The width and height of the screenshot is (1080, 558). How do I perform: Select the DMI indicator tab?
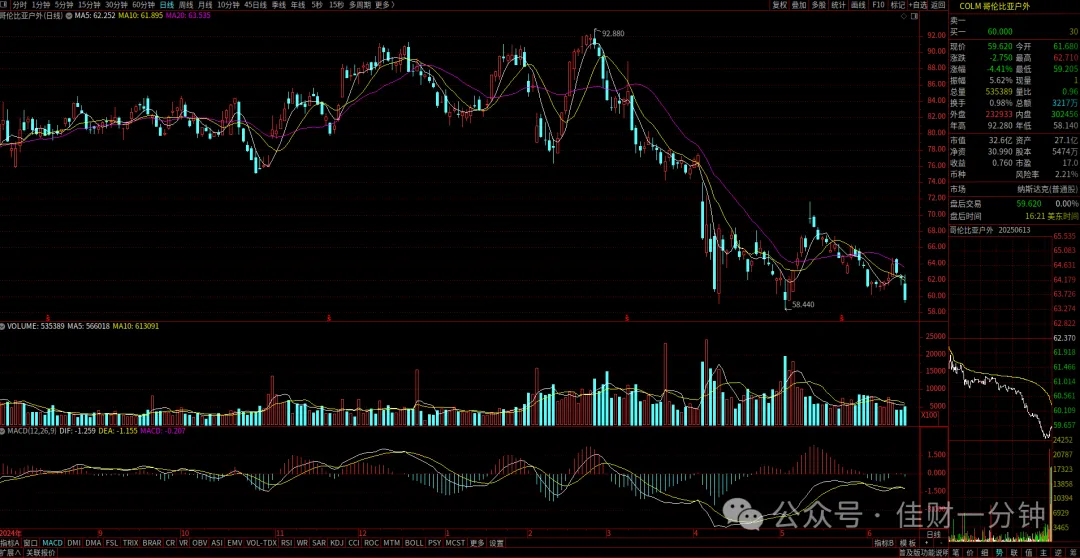[74, 543]
